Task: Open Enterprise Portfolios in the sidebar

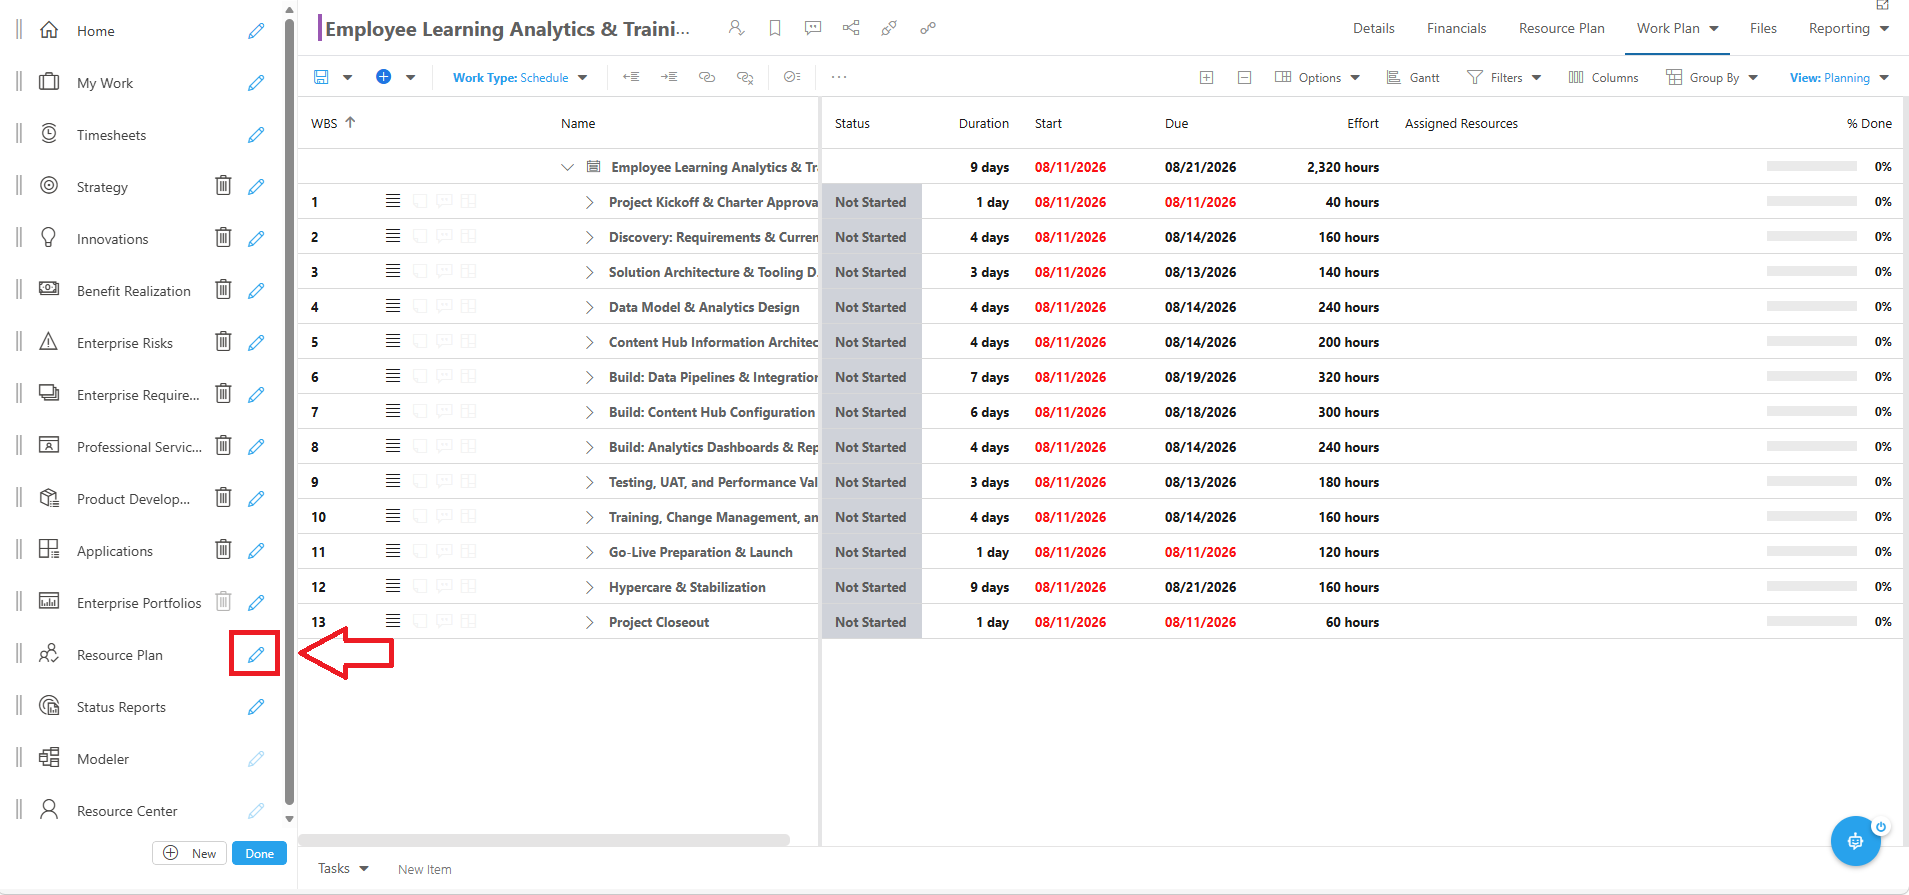Action: point(139,603)
